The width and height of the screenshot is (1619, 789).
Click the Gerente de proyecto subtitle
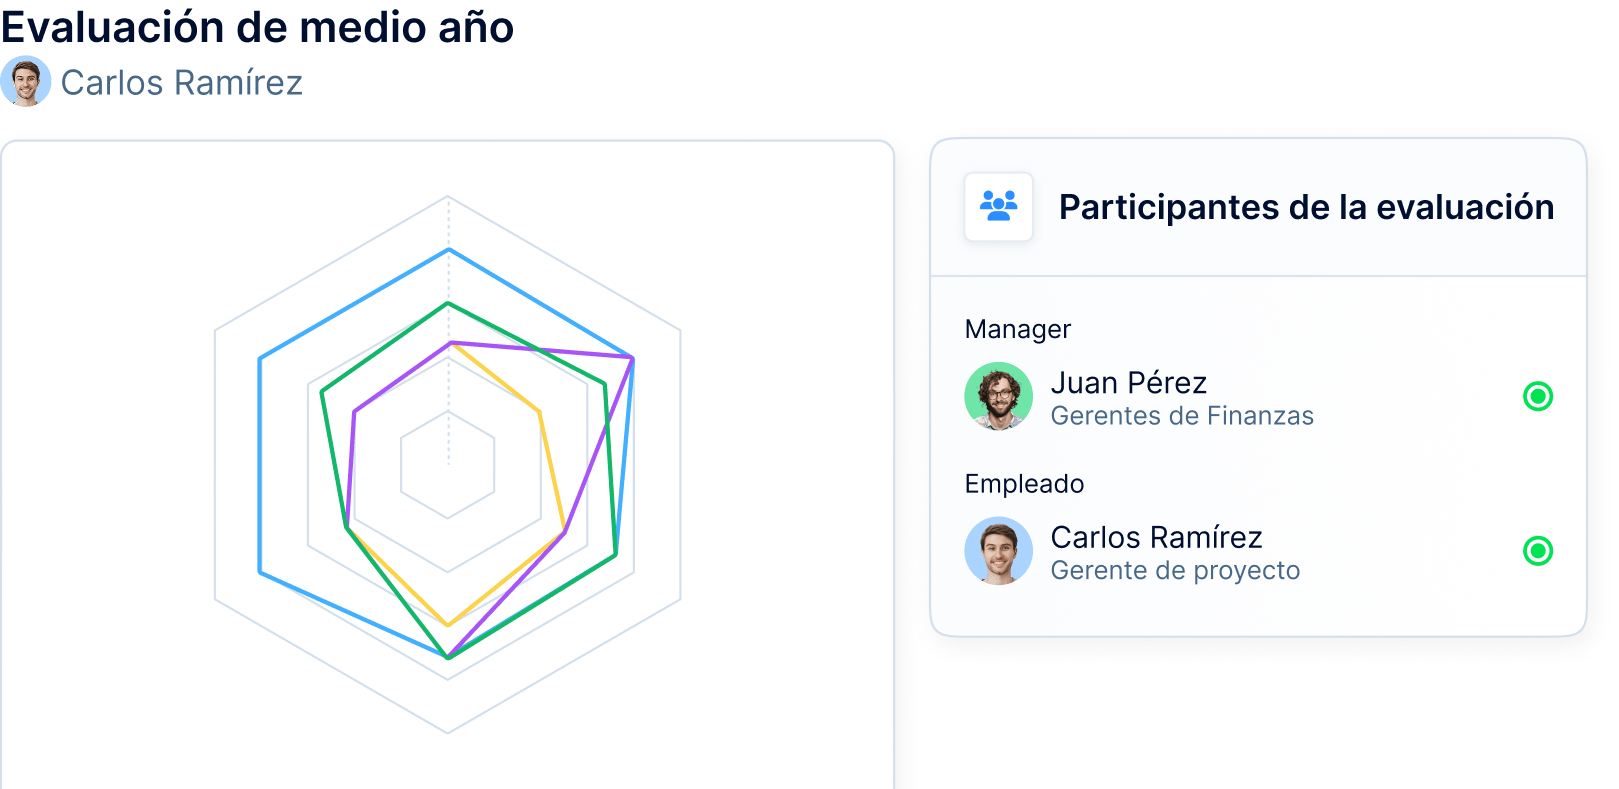(x=1175, y=571)
